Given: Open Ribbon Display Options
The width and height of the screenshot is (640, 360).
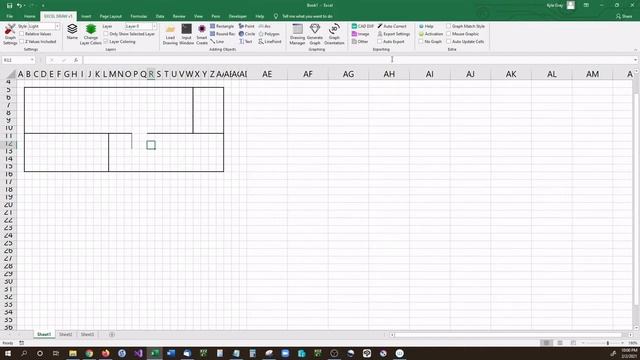Looking at the screenshot, I should (586, 5).
